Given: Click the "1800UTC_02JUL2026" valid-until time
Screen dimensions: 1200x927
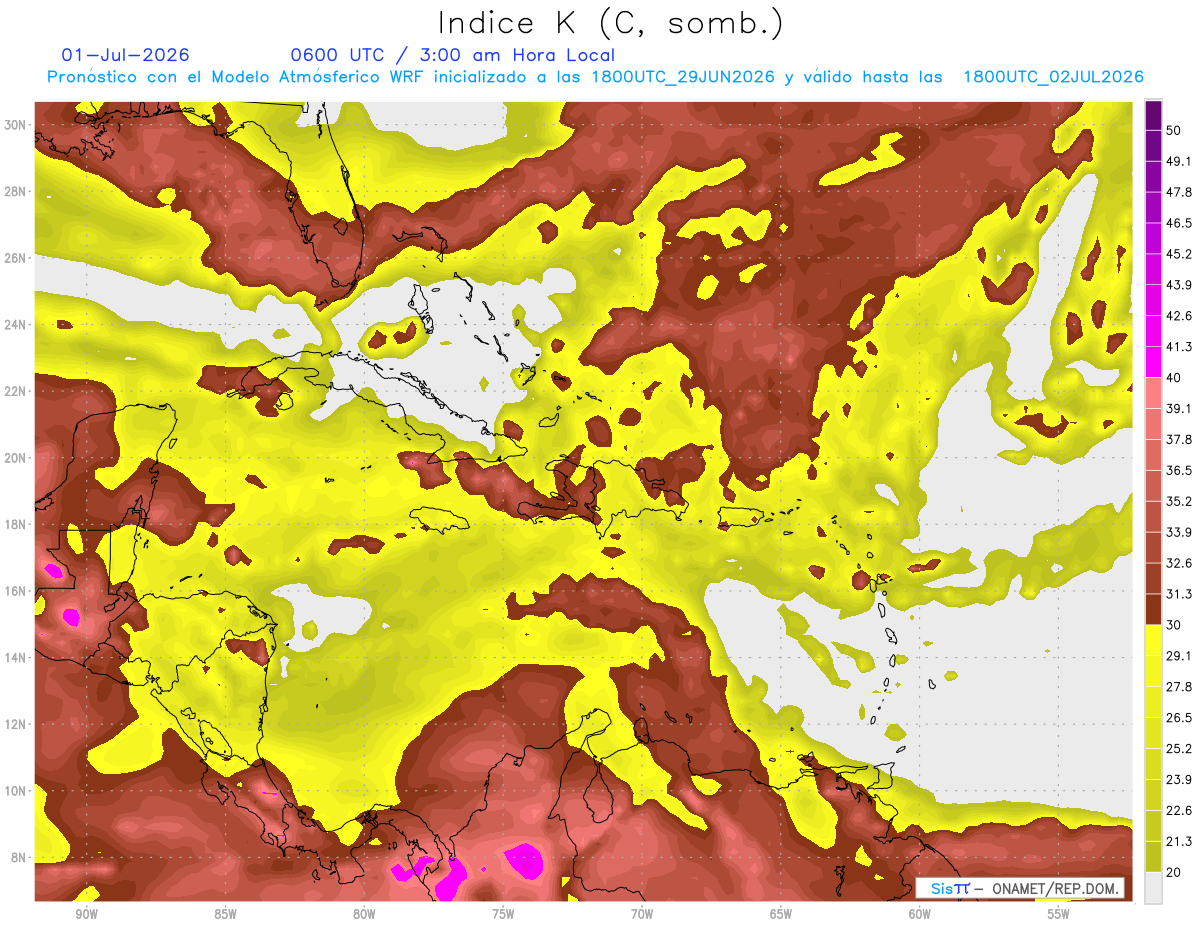Looking at the screenshot, I should coord(1053,77).
